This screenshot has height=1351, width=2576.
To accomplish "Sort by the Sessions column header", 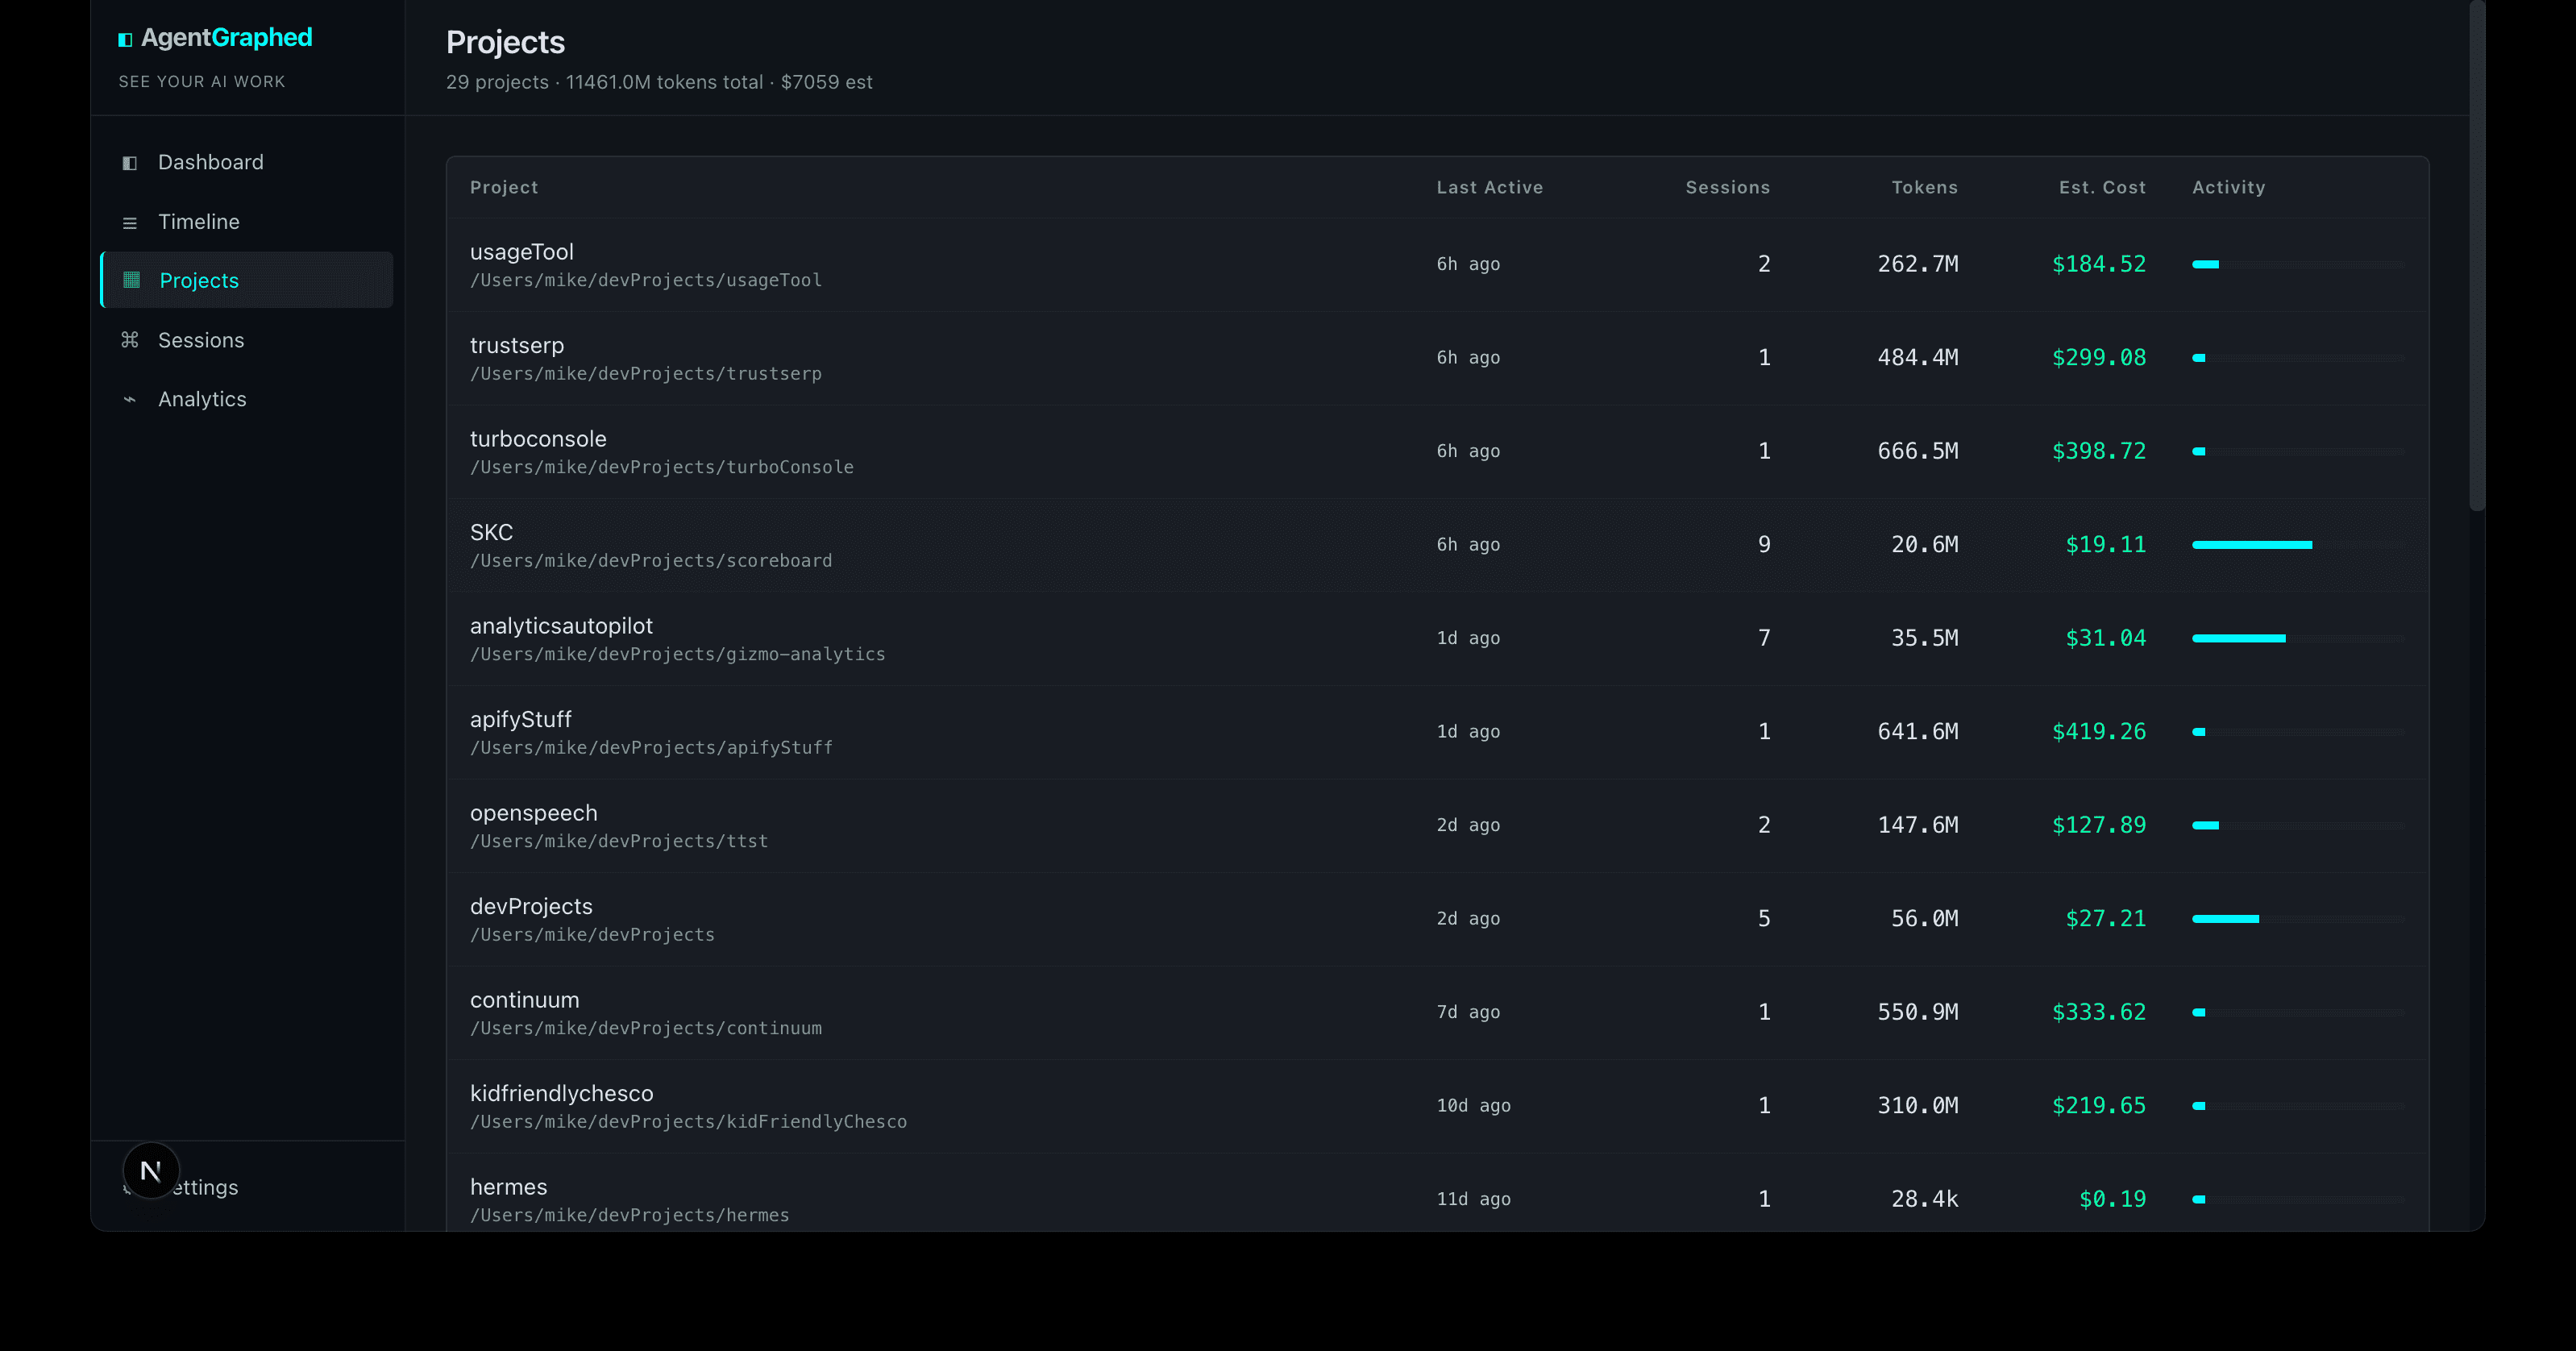I will tap(1728, 187).
